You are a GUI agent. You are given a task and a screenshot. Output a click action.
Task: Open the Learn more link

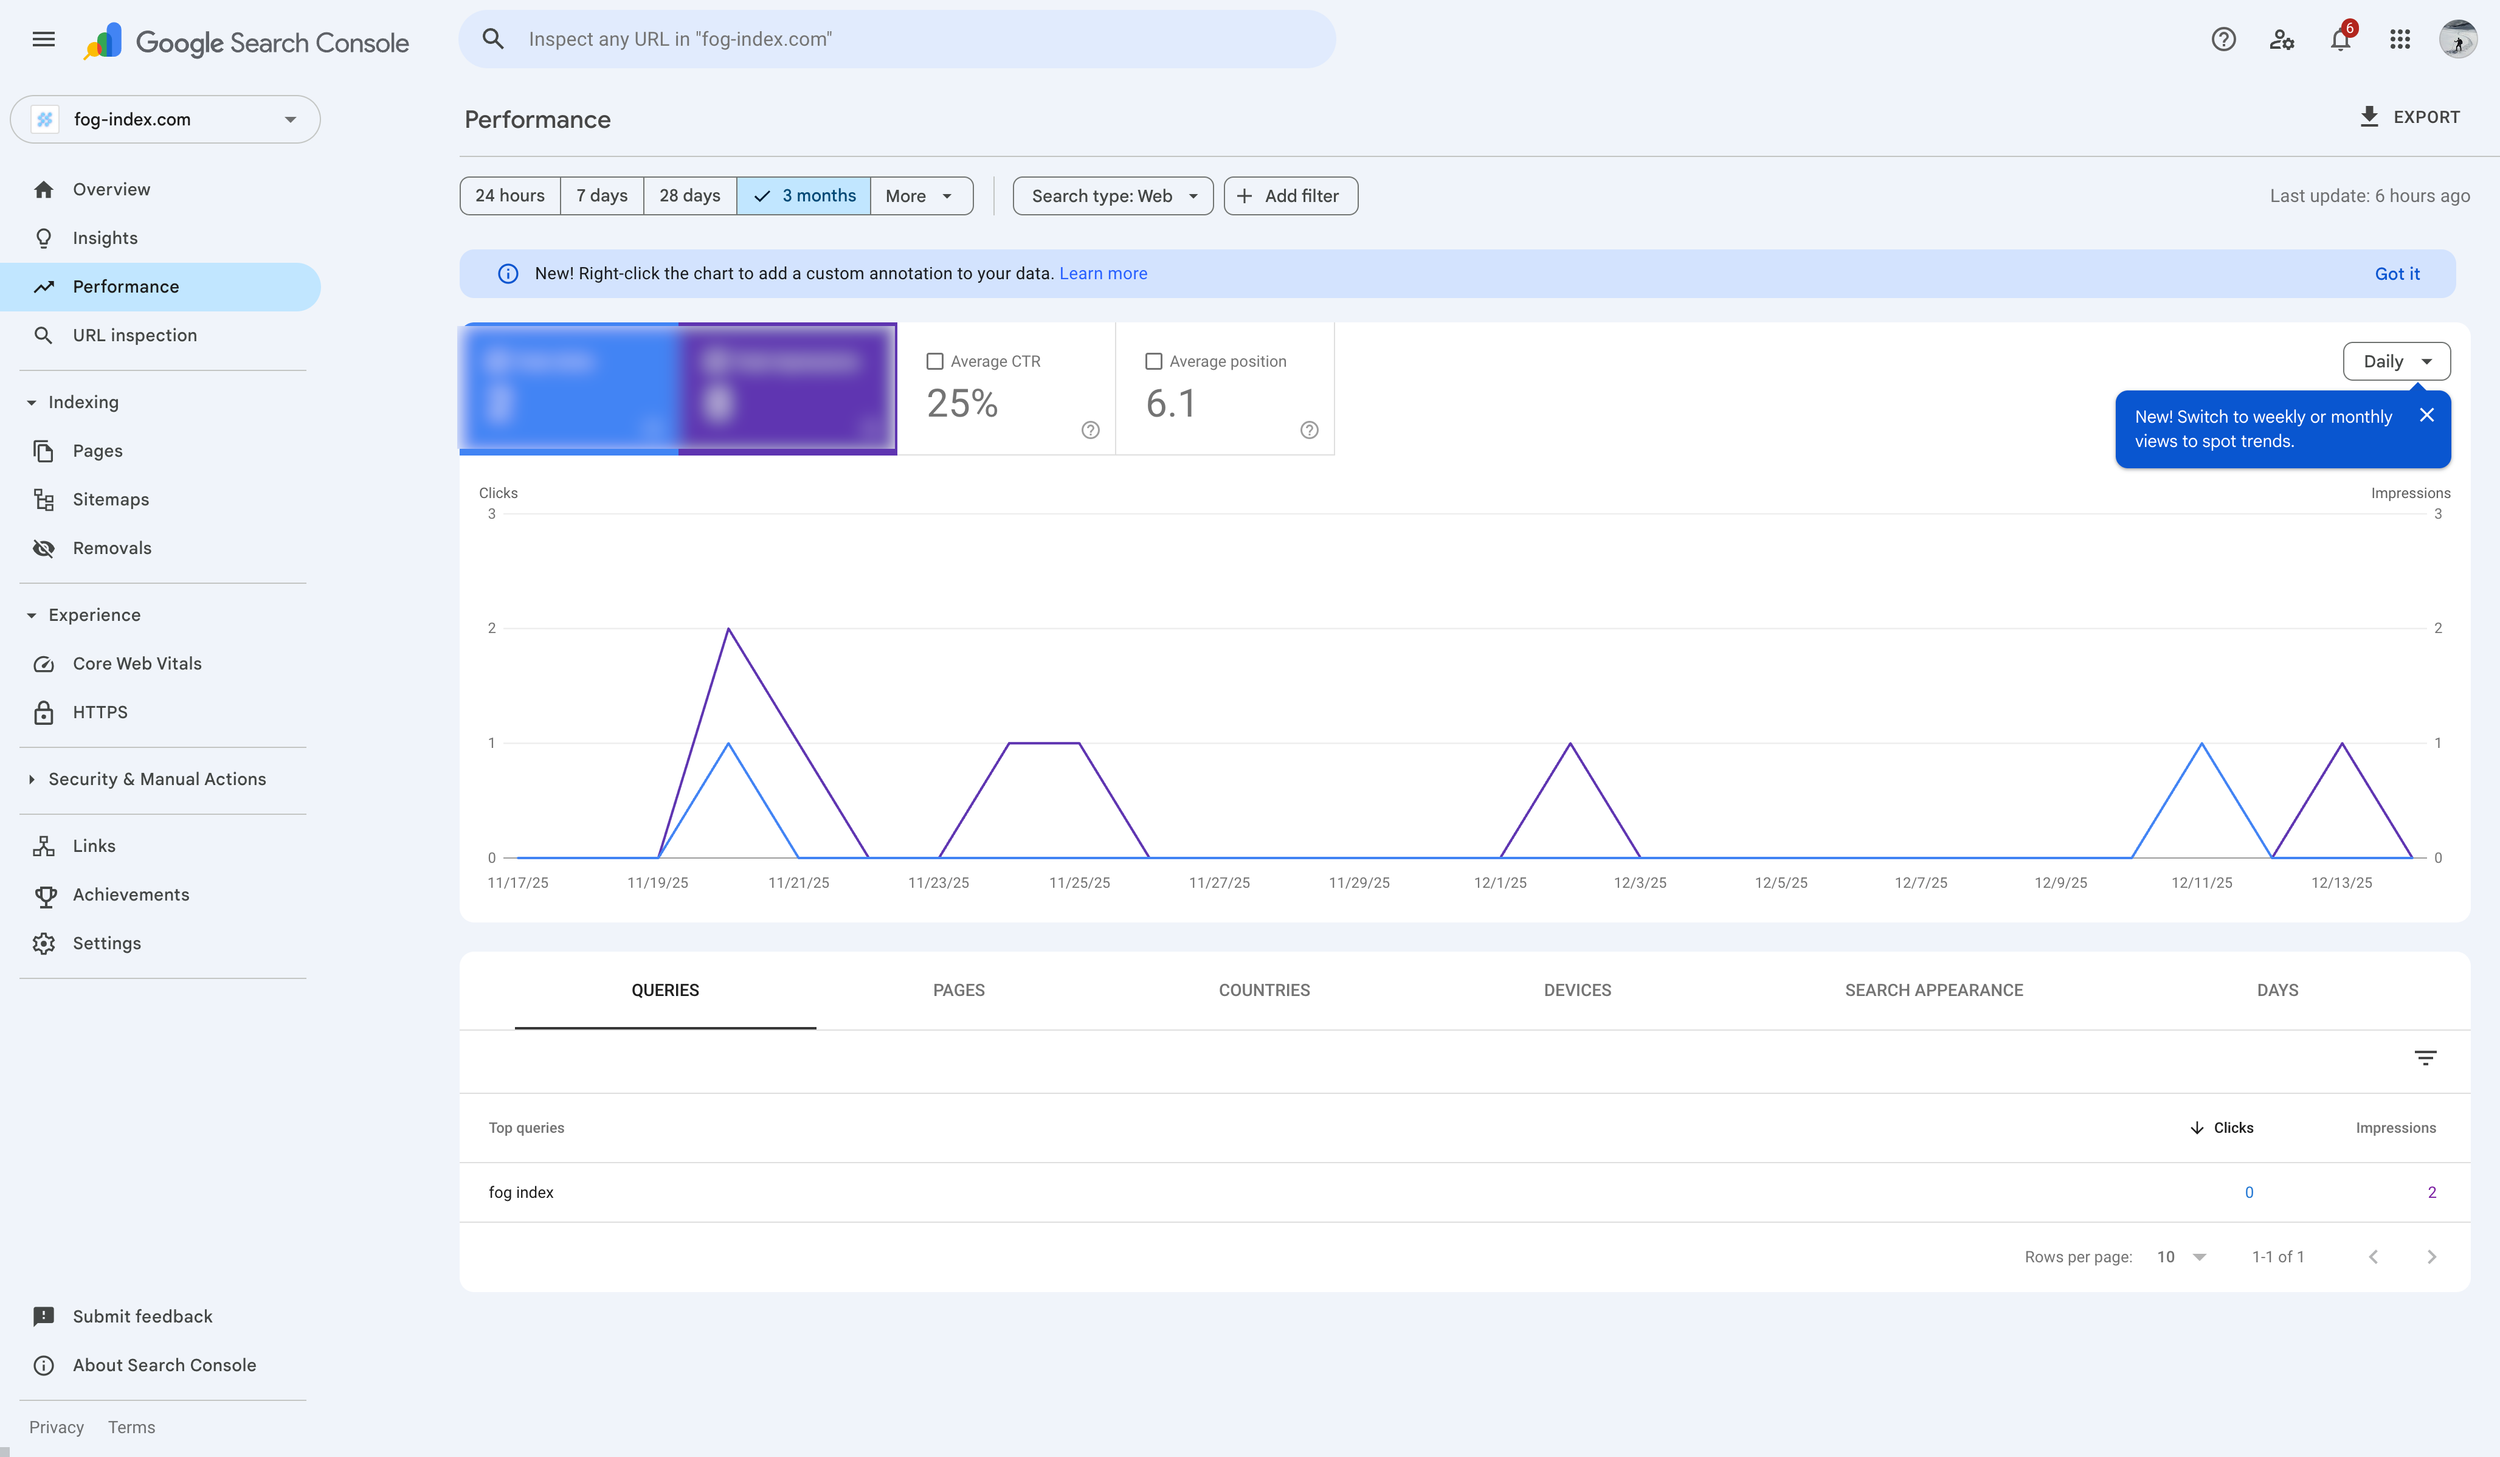click(x=1103, y=273)
